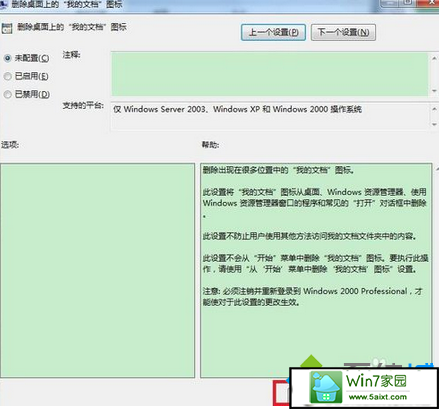Click the policy setting icon beside the heading
Screen dimensions: 439x409
click(x=7, y=28)
